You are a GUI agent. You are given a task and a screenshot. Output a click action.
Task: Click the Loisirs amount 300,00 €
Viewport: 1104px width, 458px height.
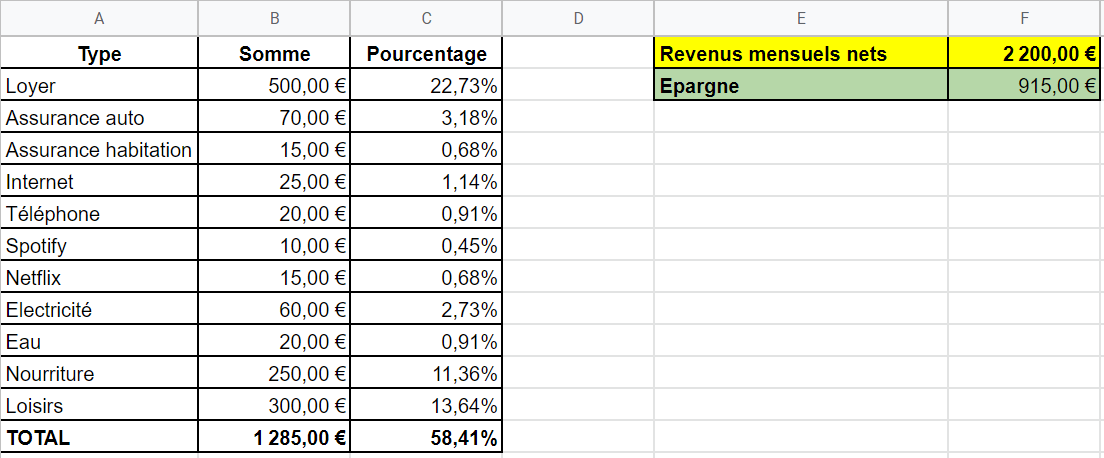coord(274,406)
